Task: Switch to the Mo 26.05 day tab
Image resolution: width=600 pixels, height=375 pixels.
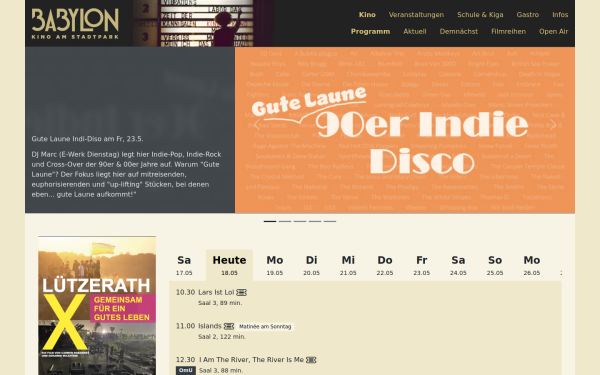Action: point(532,265)
